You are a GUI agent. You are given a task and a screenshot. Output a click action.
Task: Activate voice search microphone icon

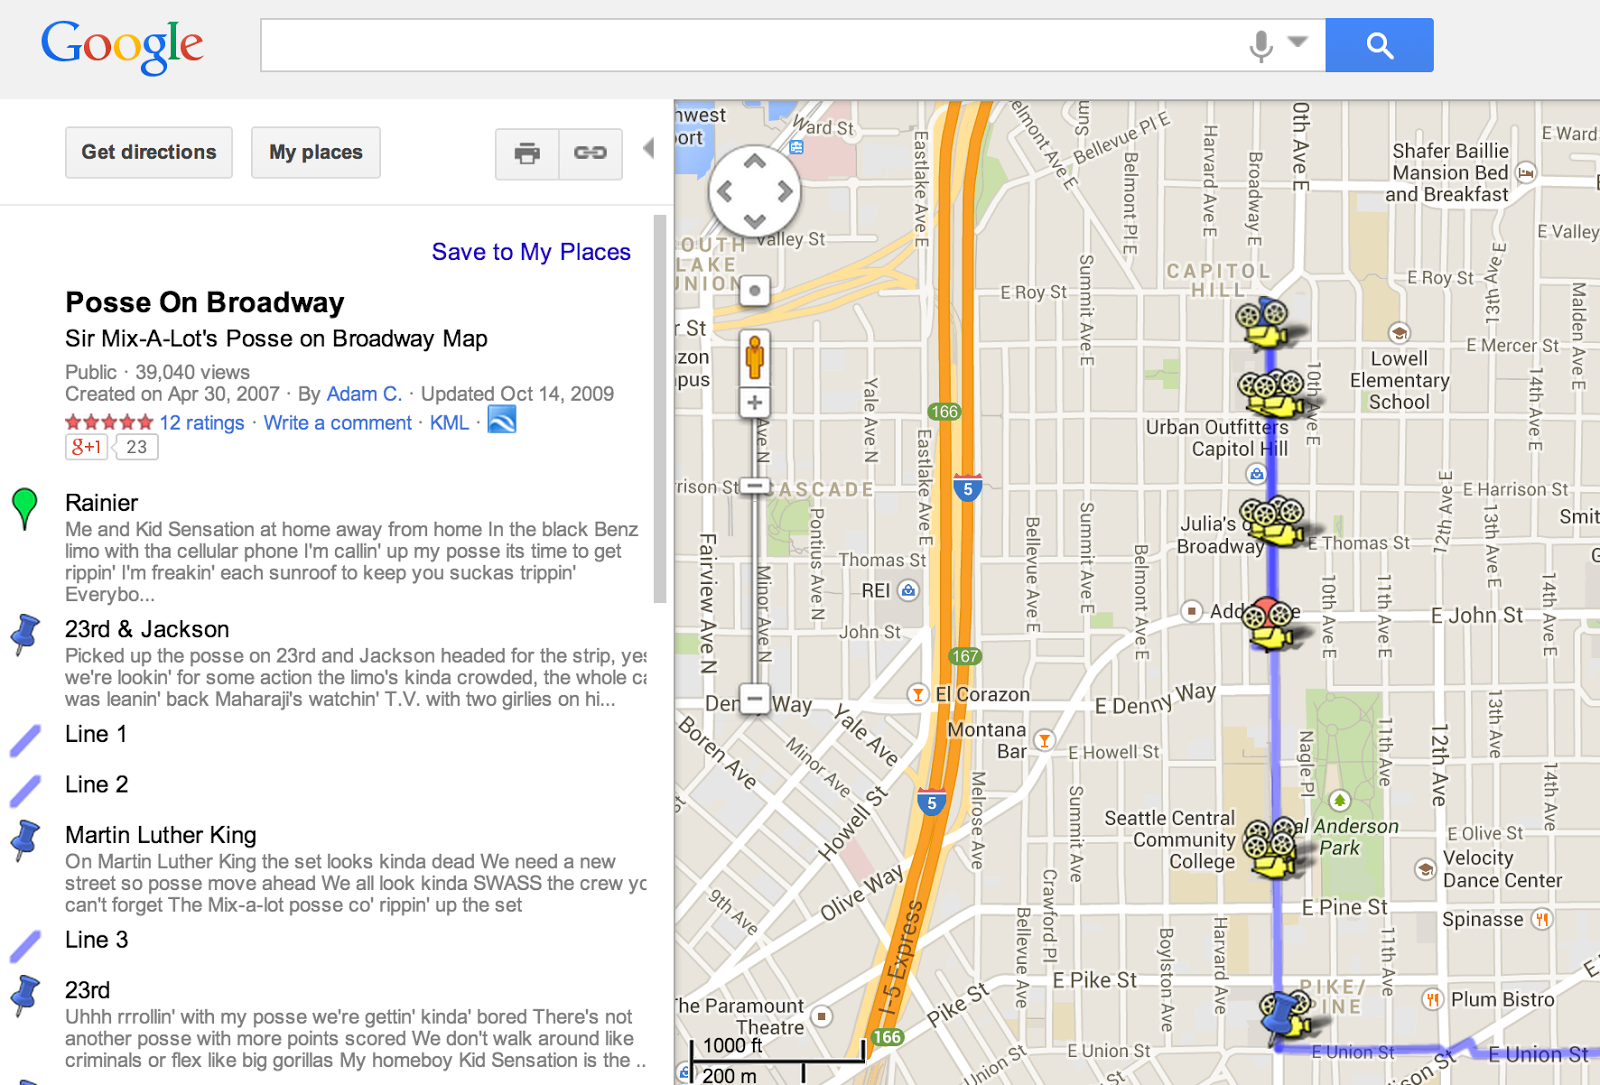[x=1261, y=45]
